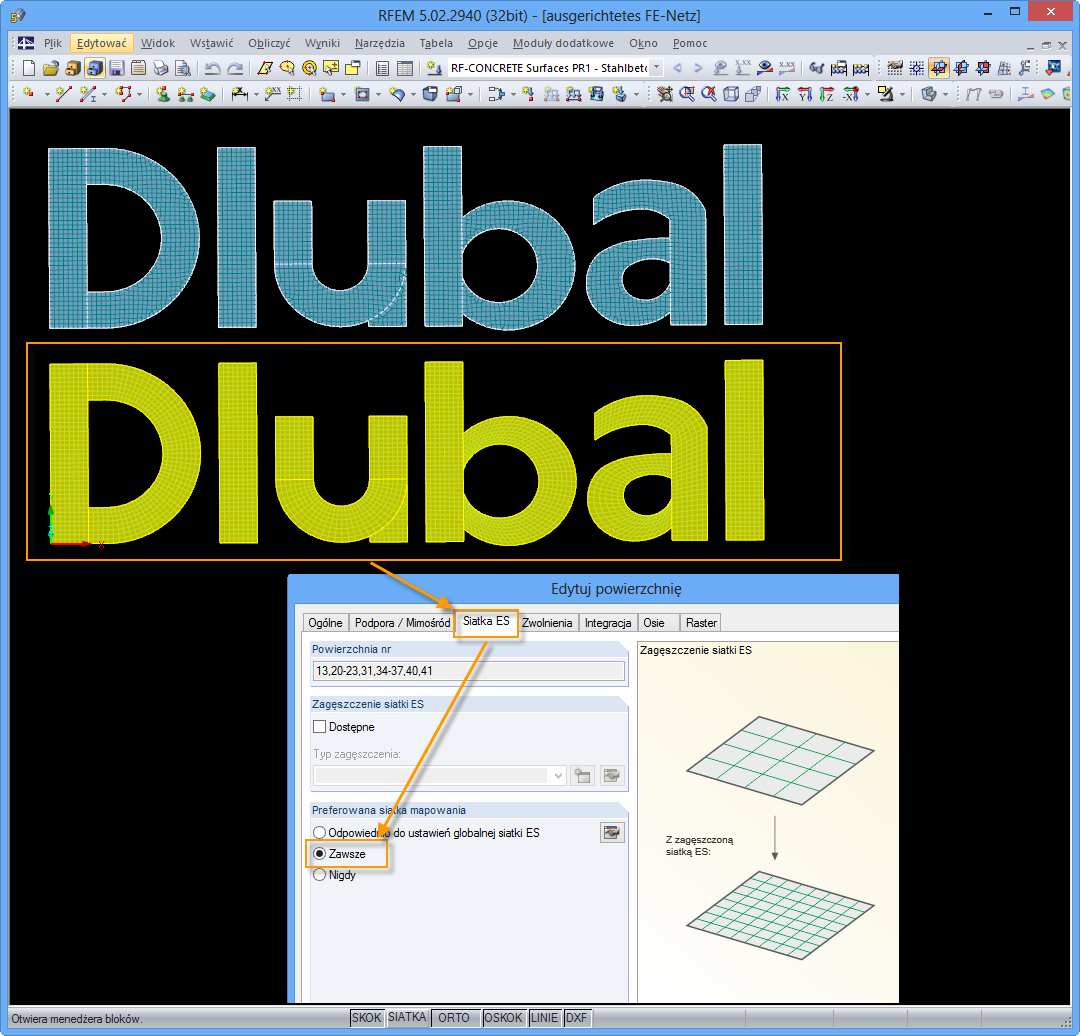
Task: Set view in X direction
Action: point(782,94)
